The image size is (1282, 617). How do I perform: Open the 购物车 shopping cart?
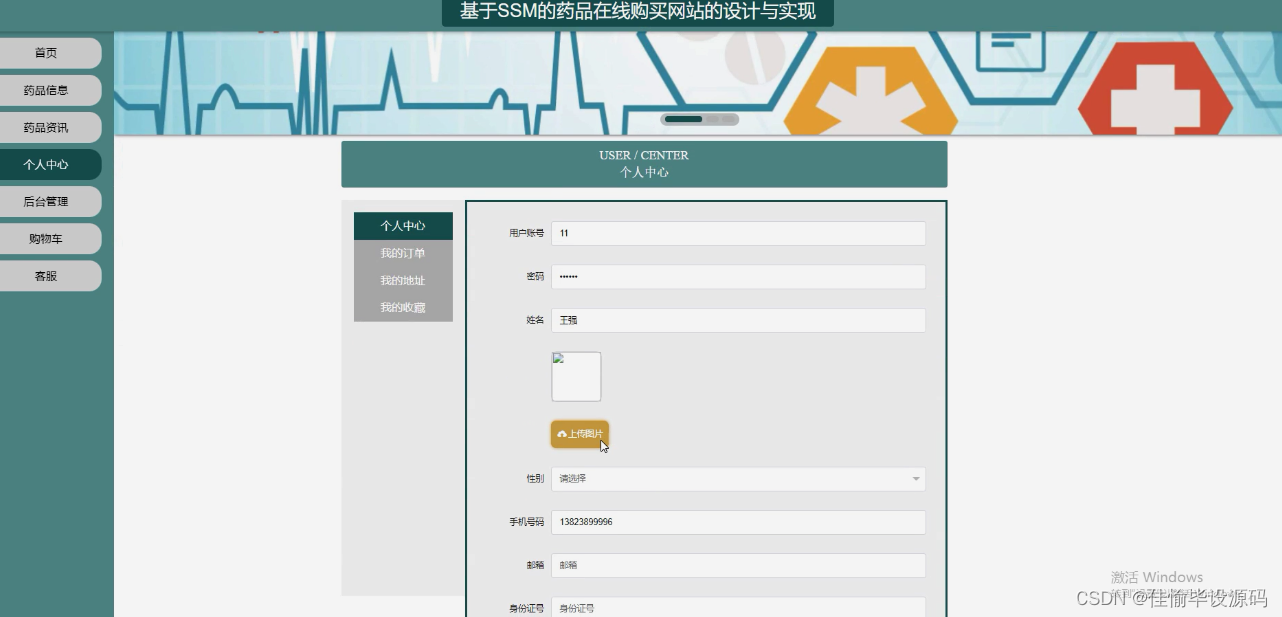click(x=48, y=238)
